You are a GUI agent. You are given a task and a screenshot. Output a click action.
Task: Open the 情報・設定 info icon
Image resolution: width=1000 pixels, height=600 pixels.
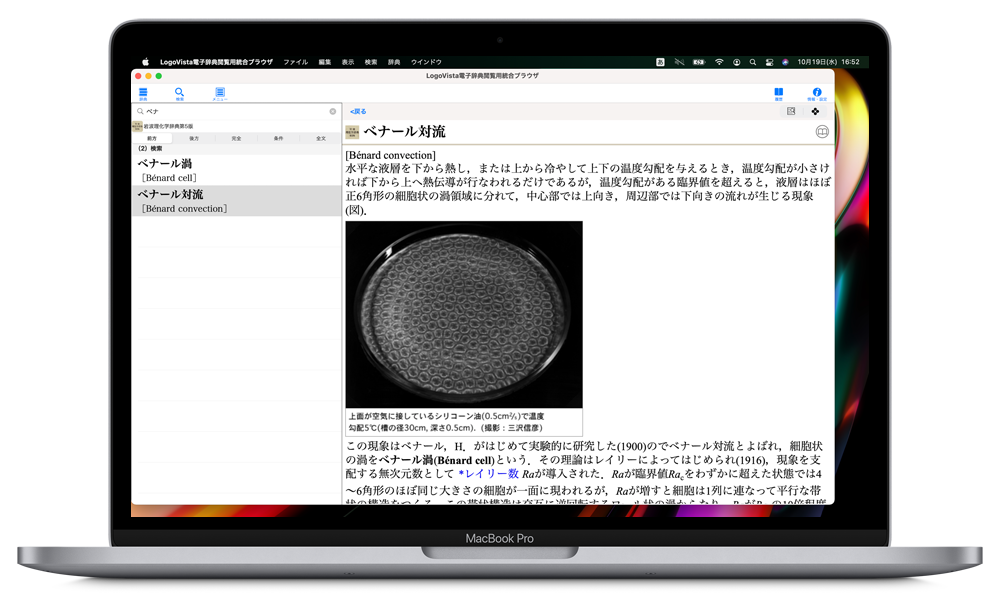817,93
